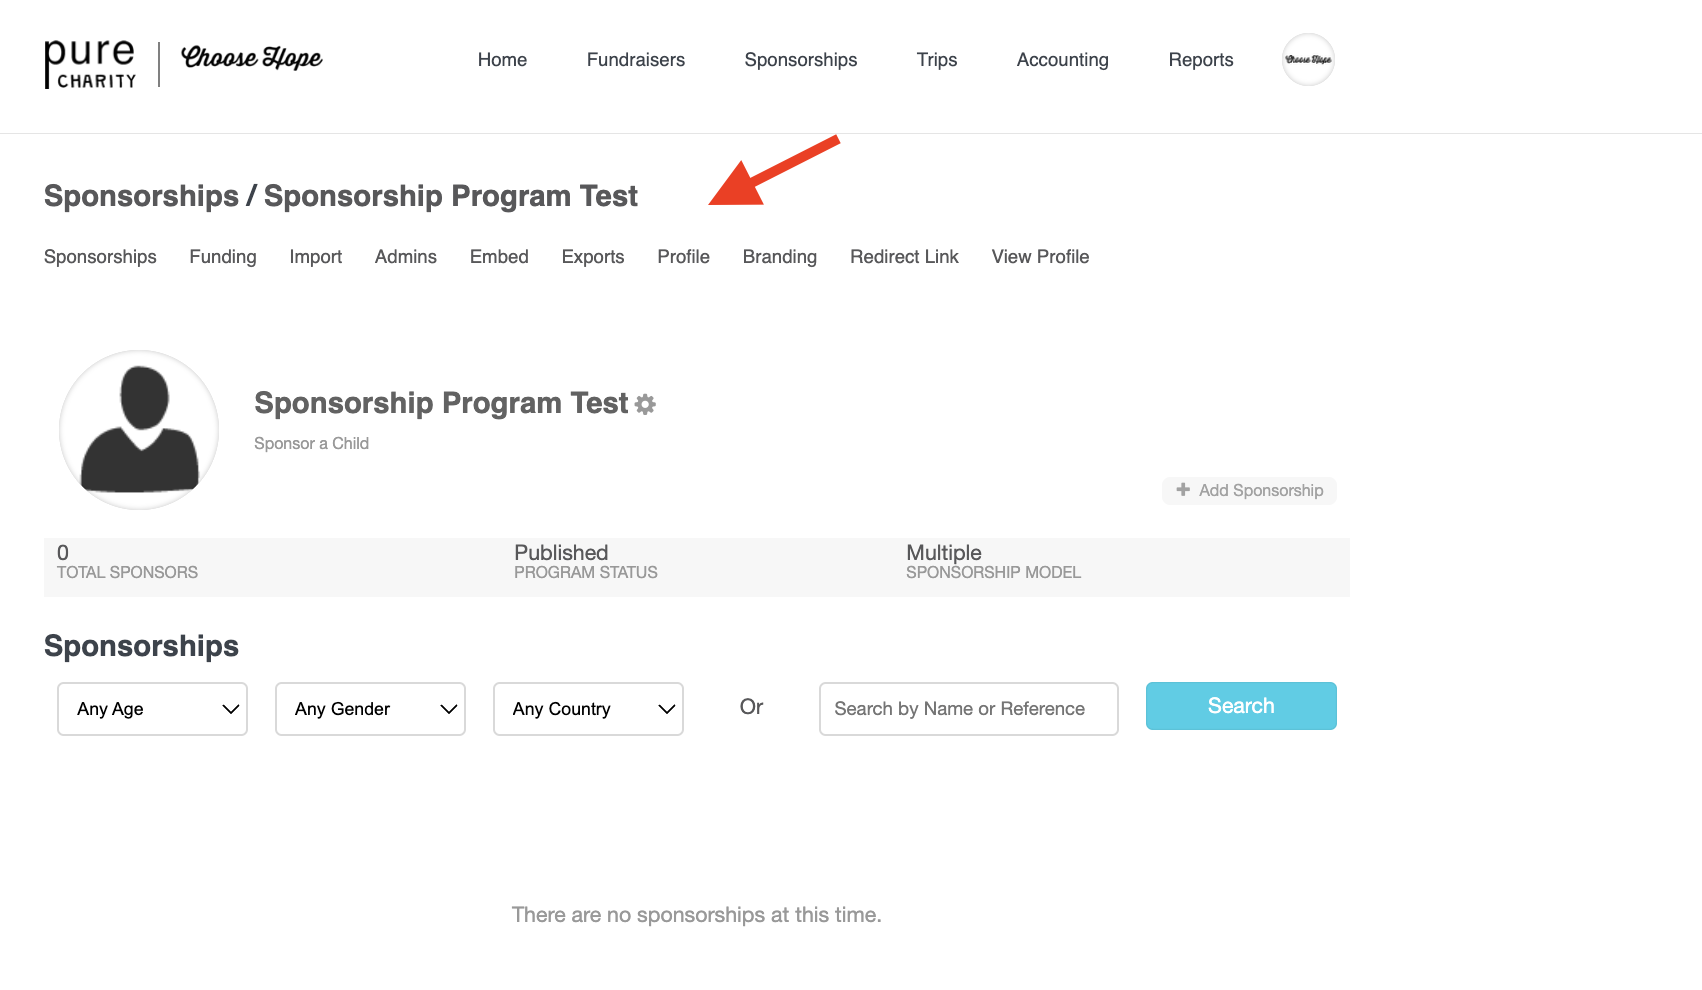This screenshot has width=1702, height=990.
Task: Expand the Any Age dropdown
Action: pos(152,709)
